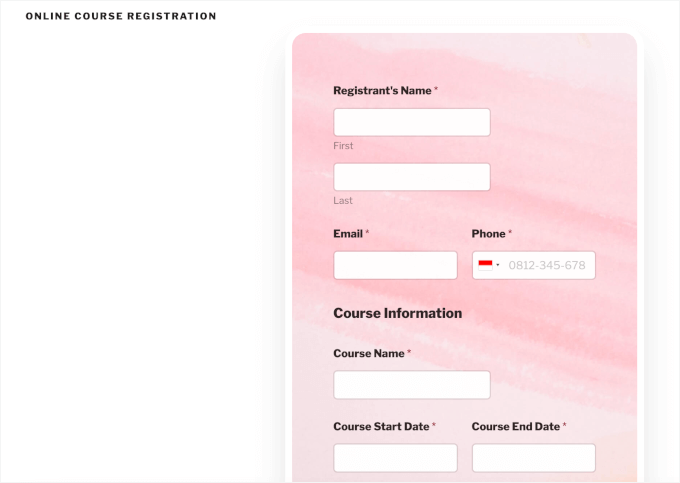
Task: Focus the Course Name text field
Action: pyautogui.click(x=411, y=385)
